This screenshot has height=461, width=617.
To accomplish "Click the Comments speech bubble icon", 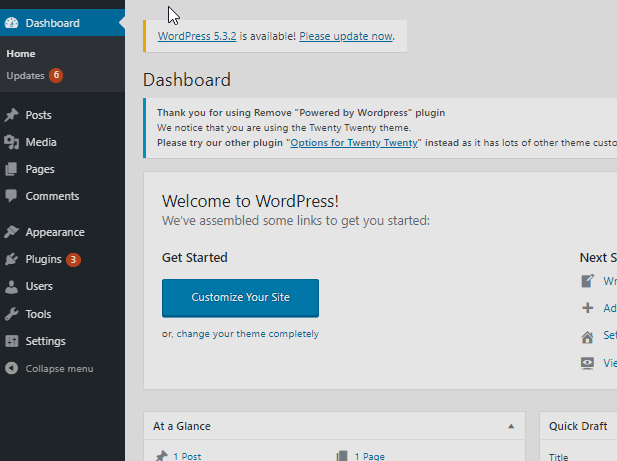I will click(11, 196).
